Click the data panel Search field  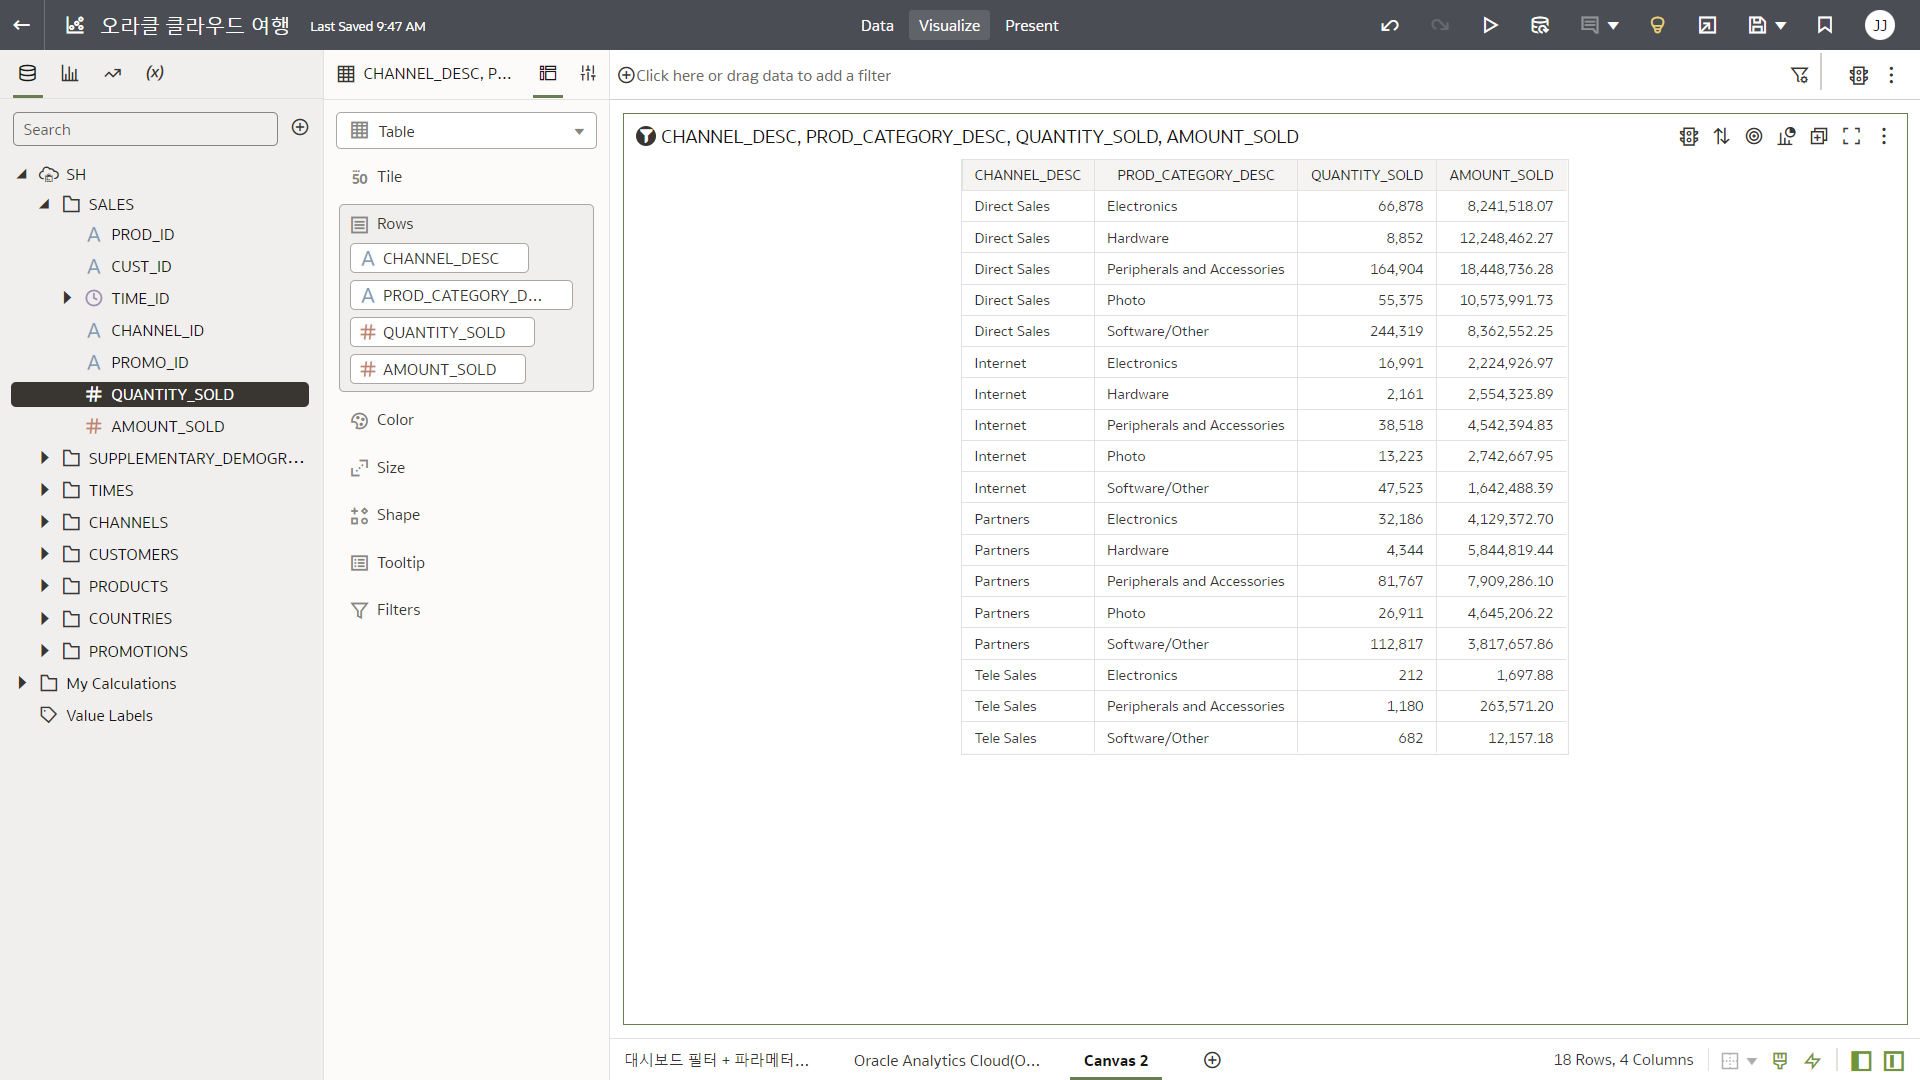coord(145,129)
